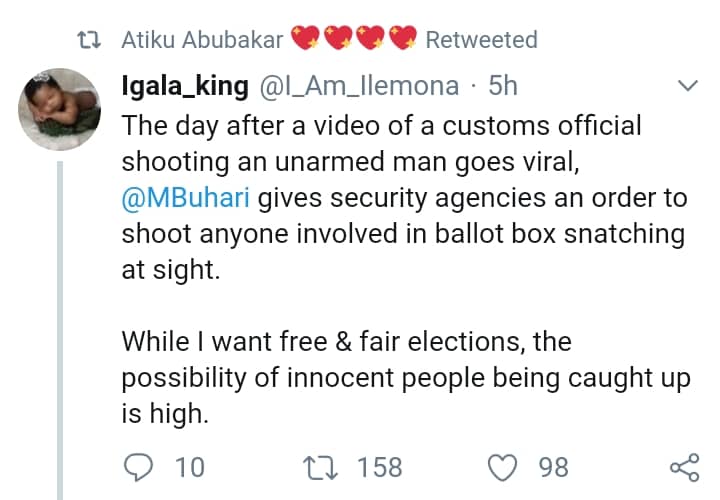Viewport: 720px width, 500px height.
Task: Click the reply speech bubble icon
Action: click(140, 467)
